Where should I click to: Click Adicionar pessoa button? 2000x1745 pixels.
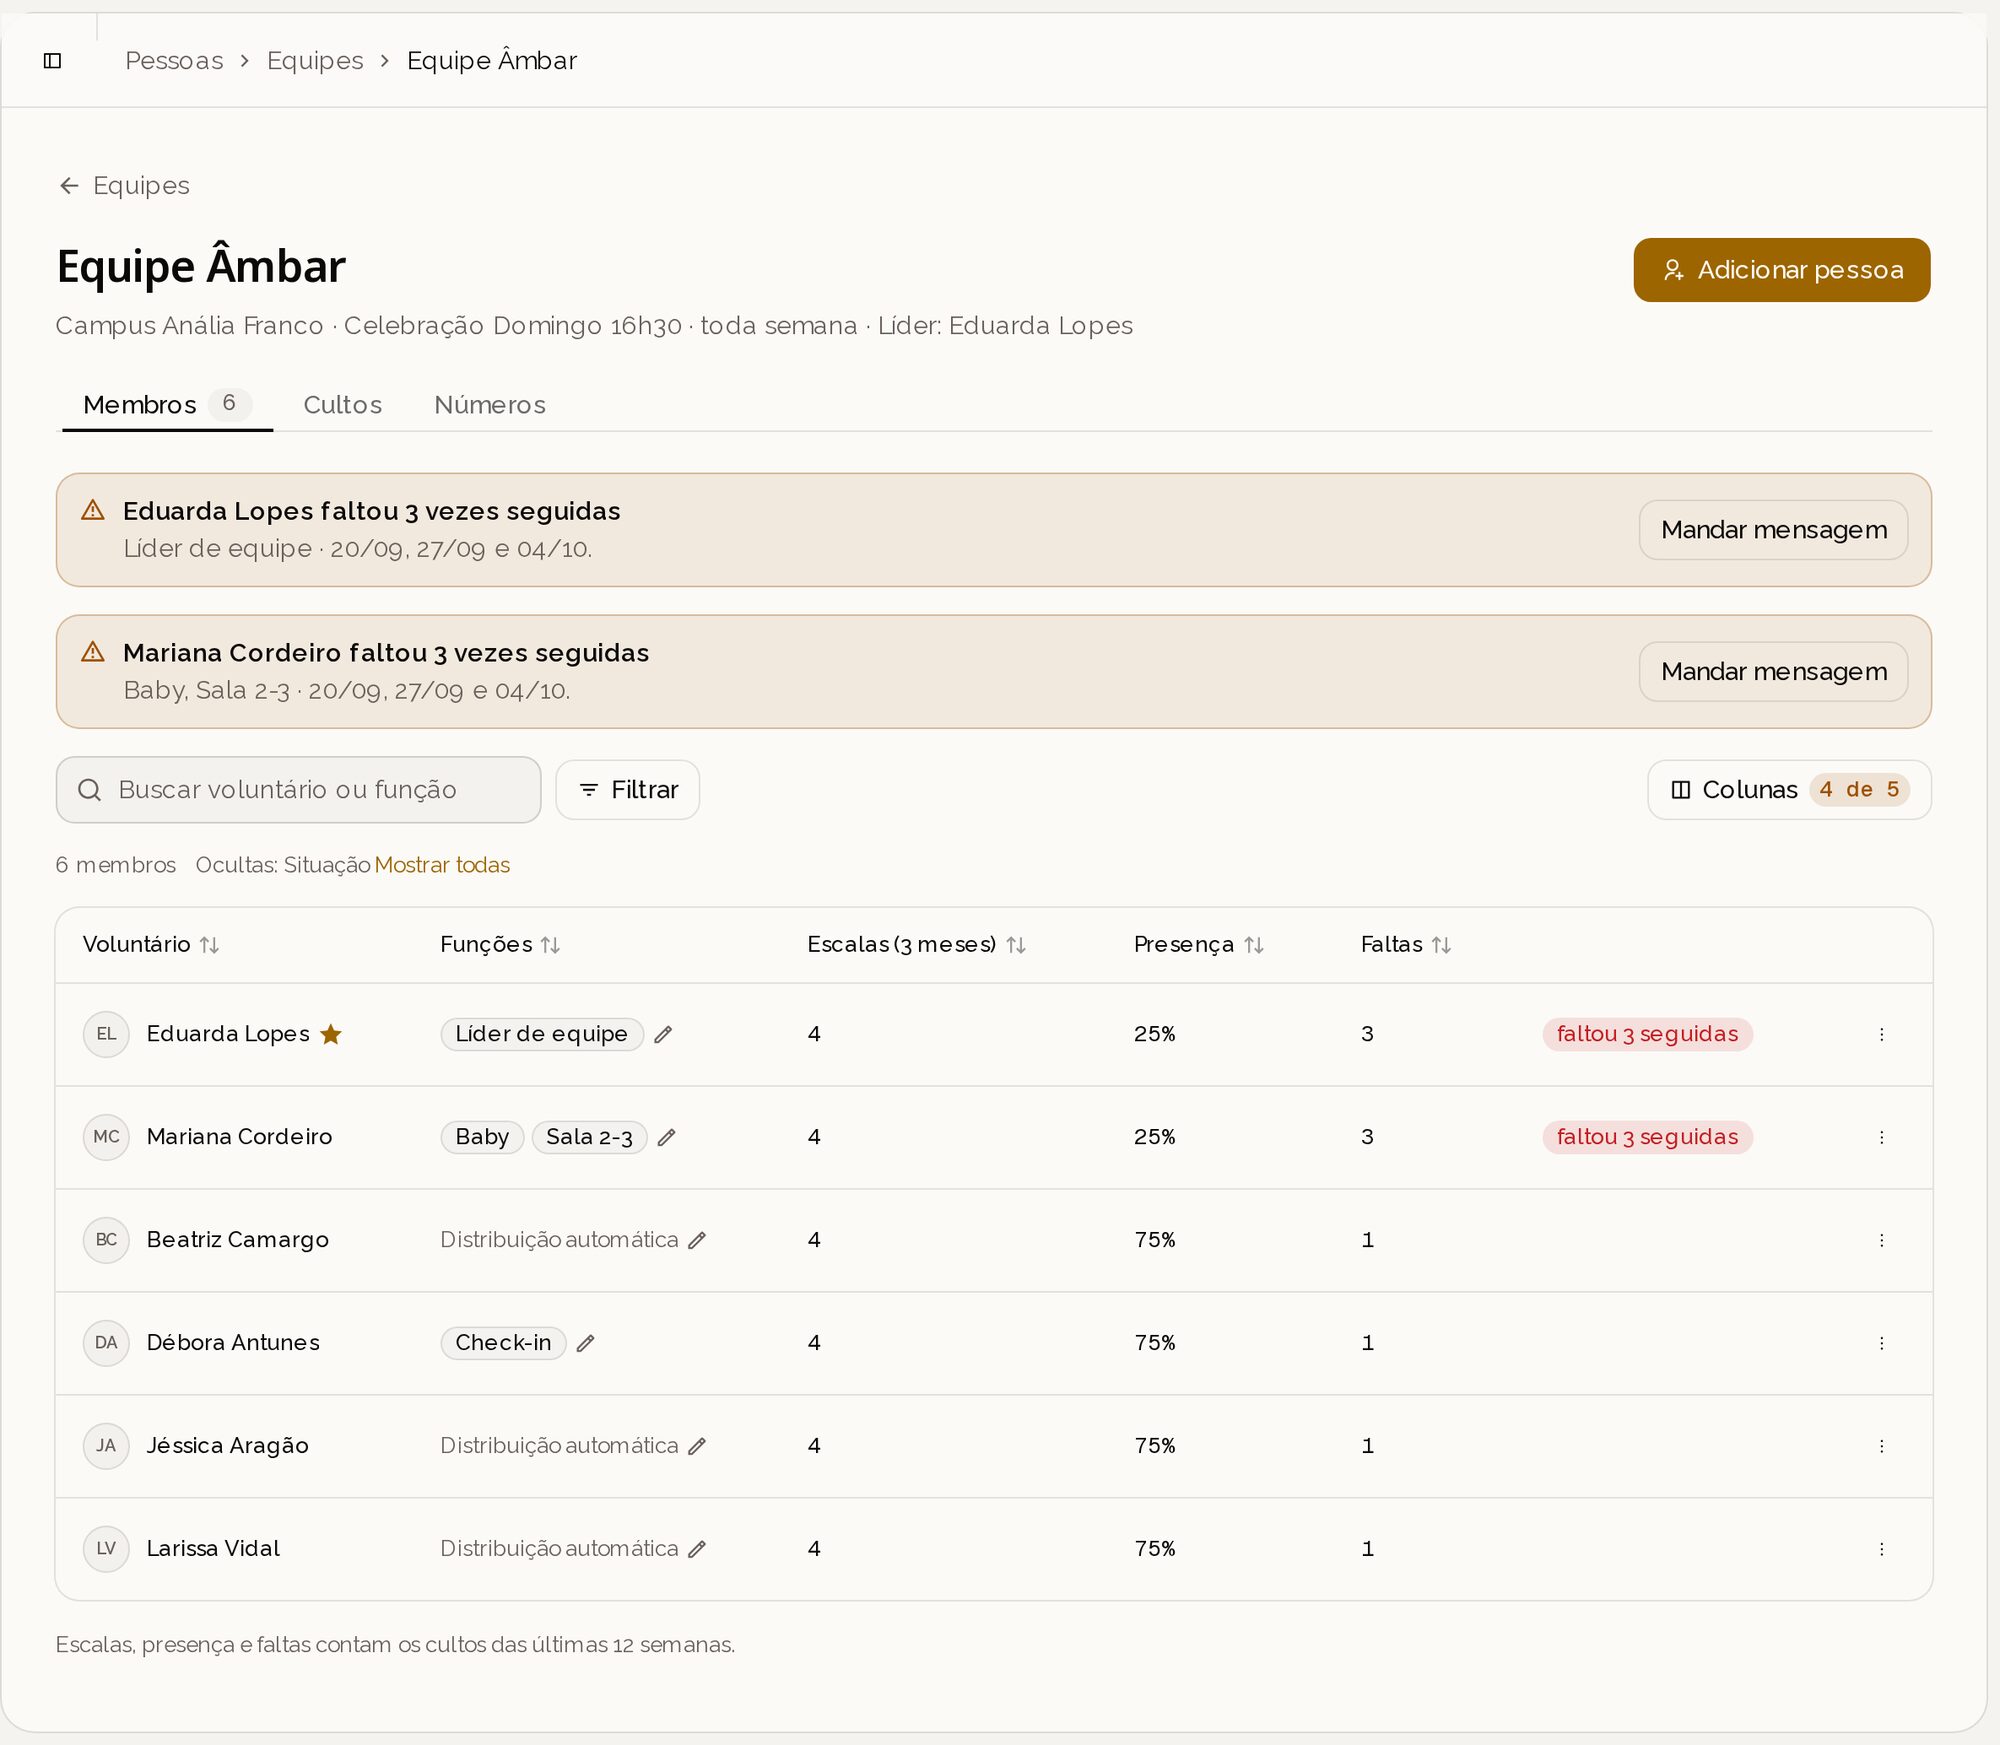click(x=1782, y=270)
